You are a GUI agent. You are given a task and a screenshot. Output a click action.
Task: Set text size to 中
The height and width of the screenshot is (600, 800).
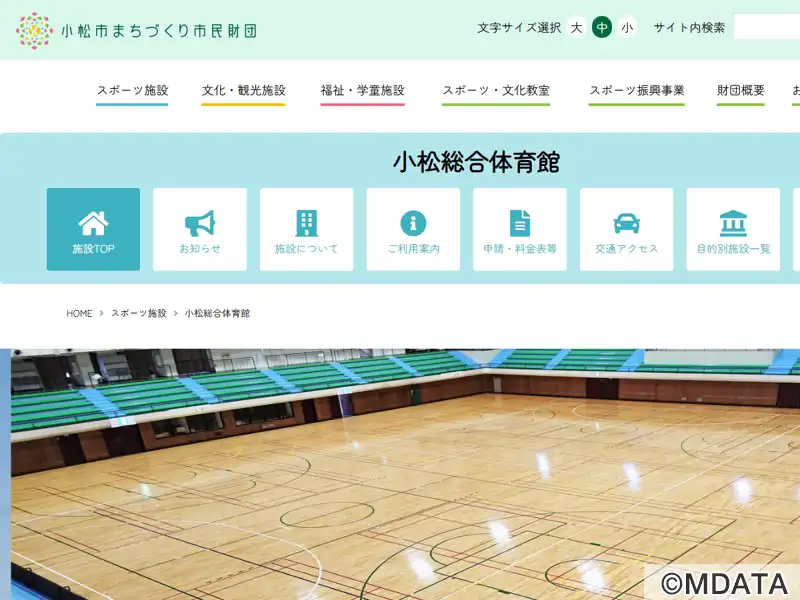pyautogui.click(x=602, y=28)
